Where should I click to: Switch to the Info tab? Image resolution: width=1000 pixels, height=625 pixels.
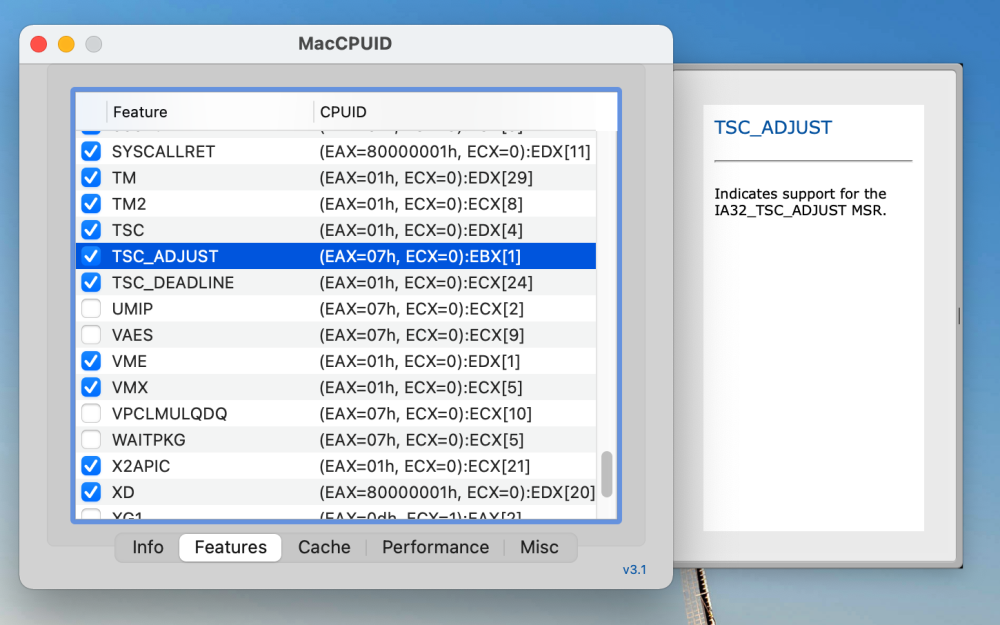coord(148,547)
